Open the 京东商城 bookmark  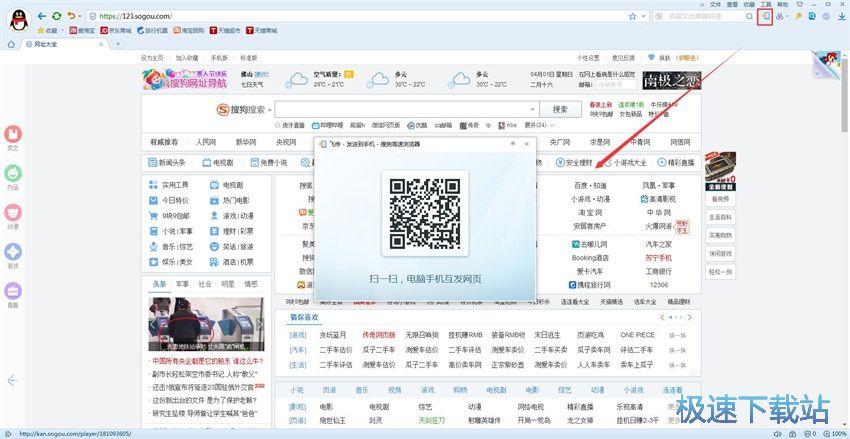click(x=115, y=30)
